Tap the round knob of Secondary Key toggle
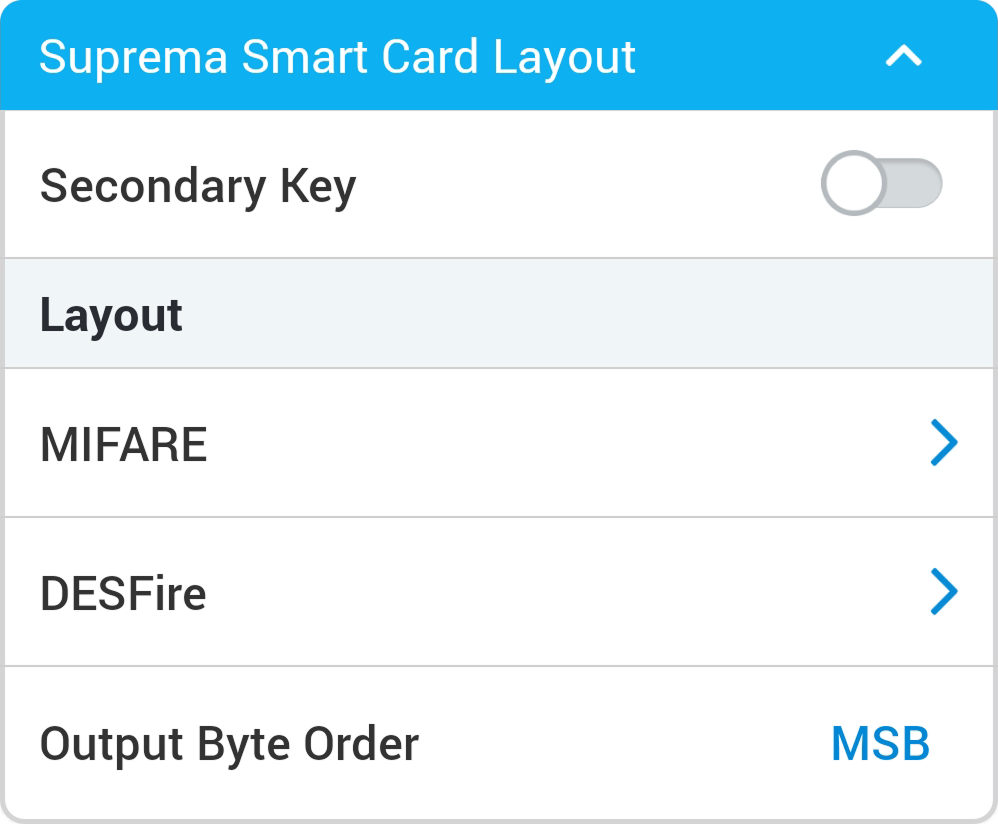 [854, 185]
